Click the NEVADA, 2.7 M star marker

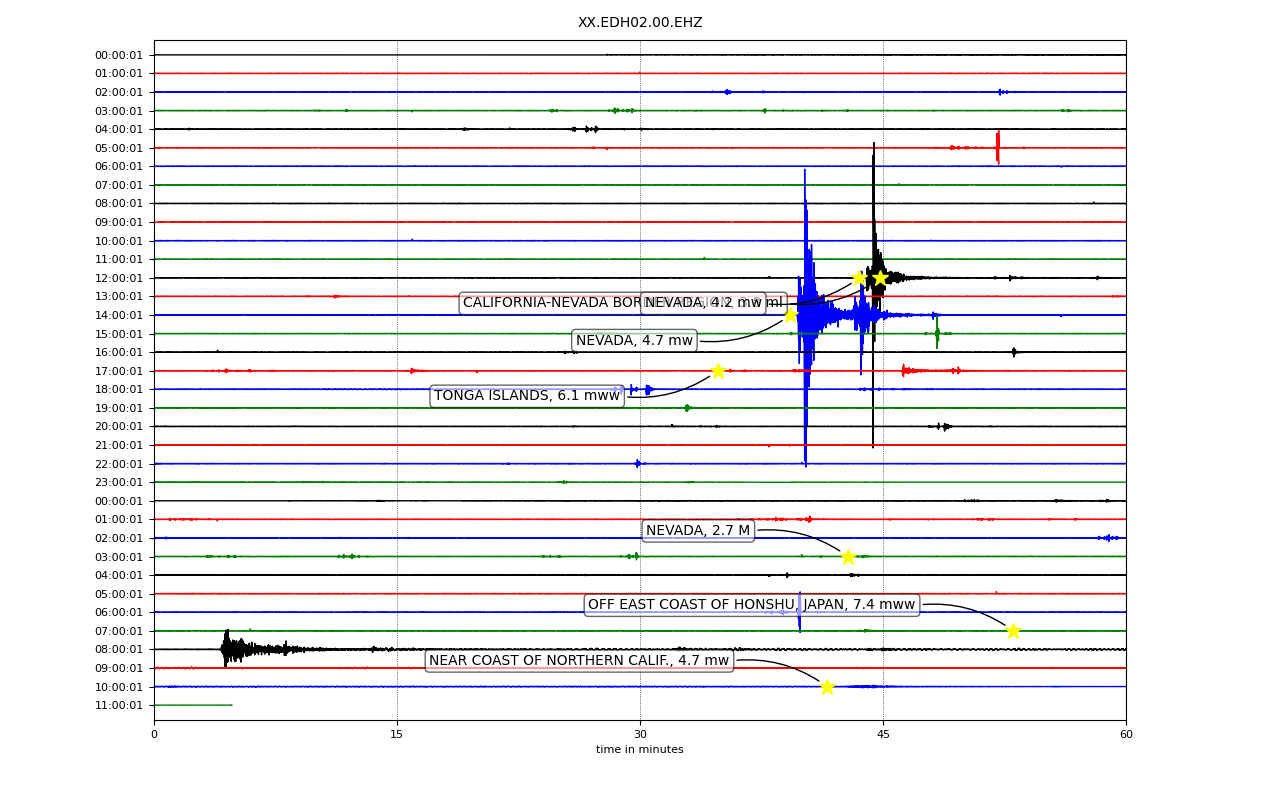(848, 556)
